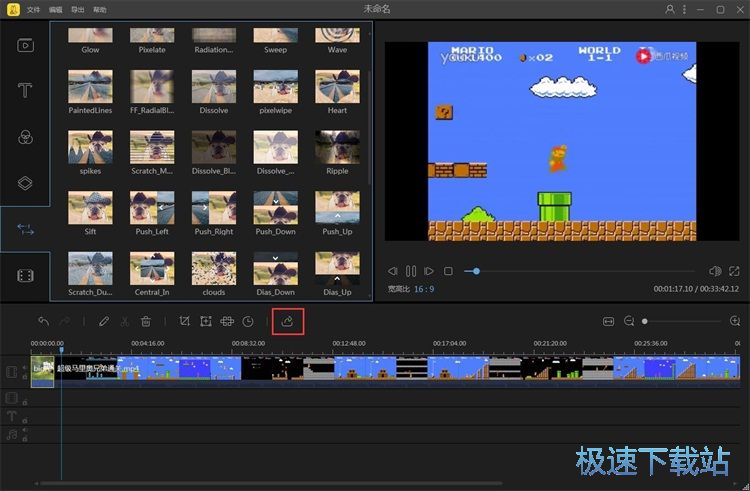Select the PaintedLines transition thumbnail

point(90,87)
